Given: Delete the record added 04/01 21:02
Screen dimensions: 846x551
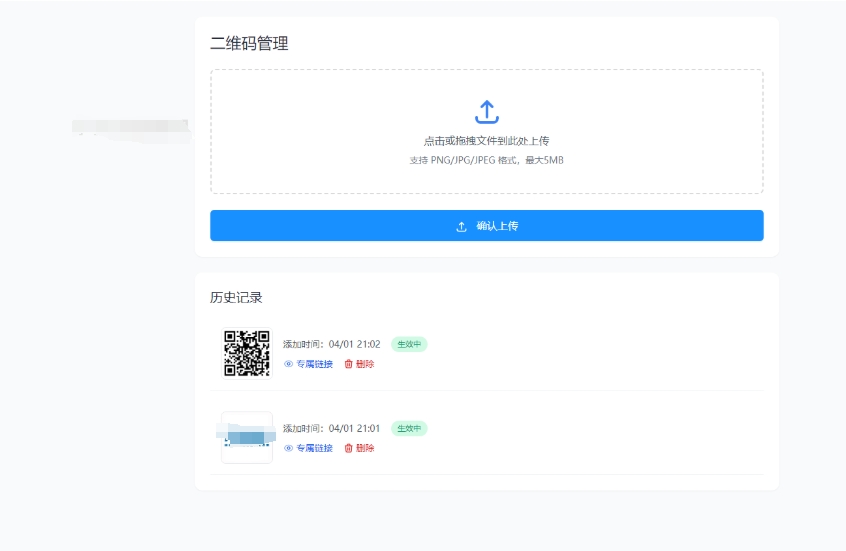Looking at the screenshot, I should [x=359, y=364].
